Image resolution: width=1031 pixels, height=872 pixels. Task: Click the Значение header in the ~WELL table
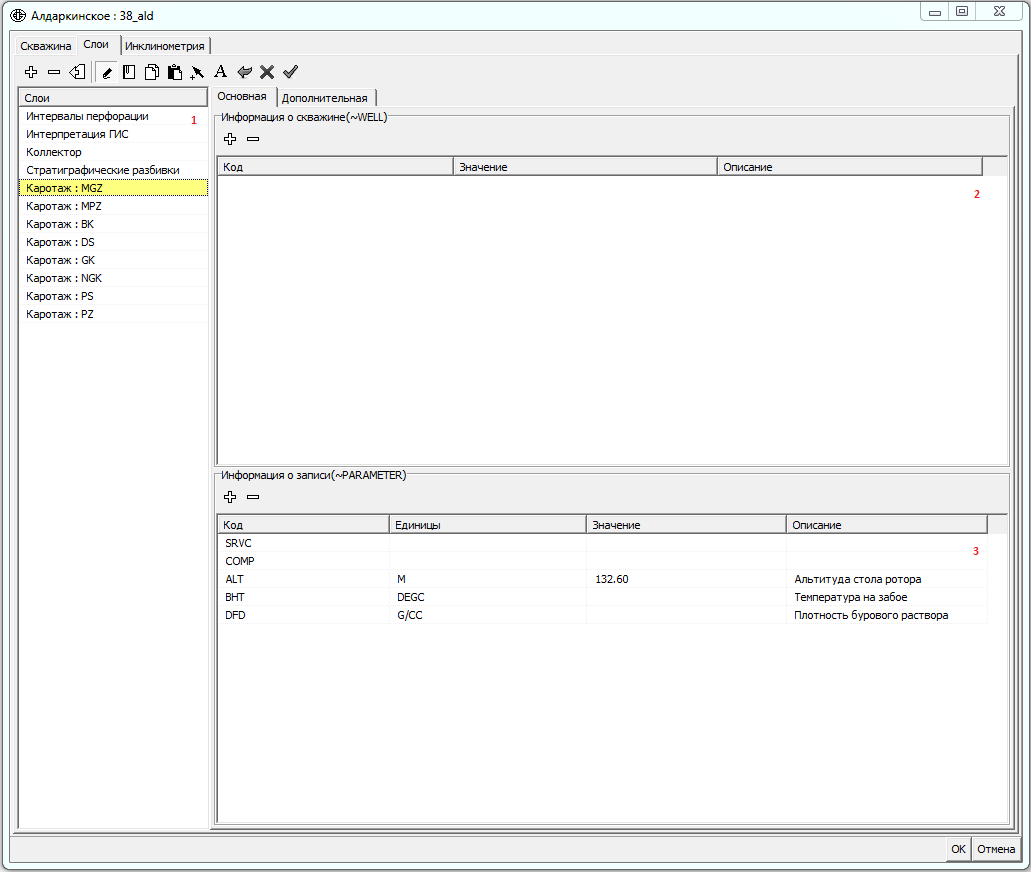(x=585, y=167)
